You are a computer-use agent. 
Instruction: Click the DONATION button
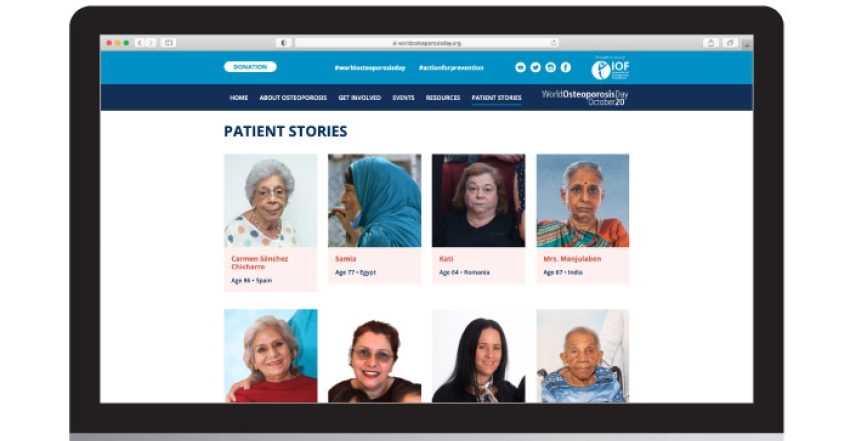(x=250, y=67)
